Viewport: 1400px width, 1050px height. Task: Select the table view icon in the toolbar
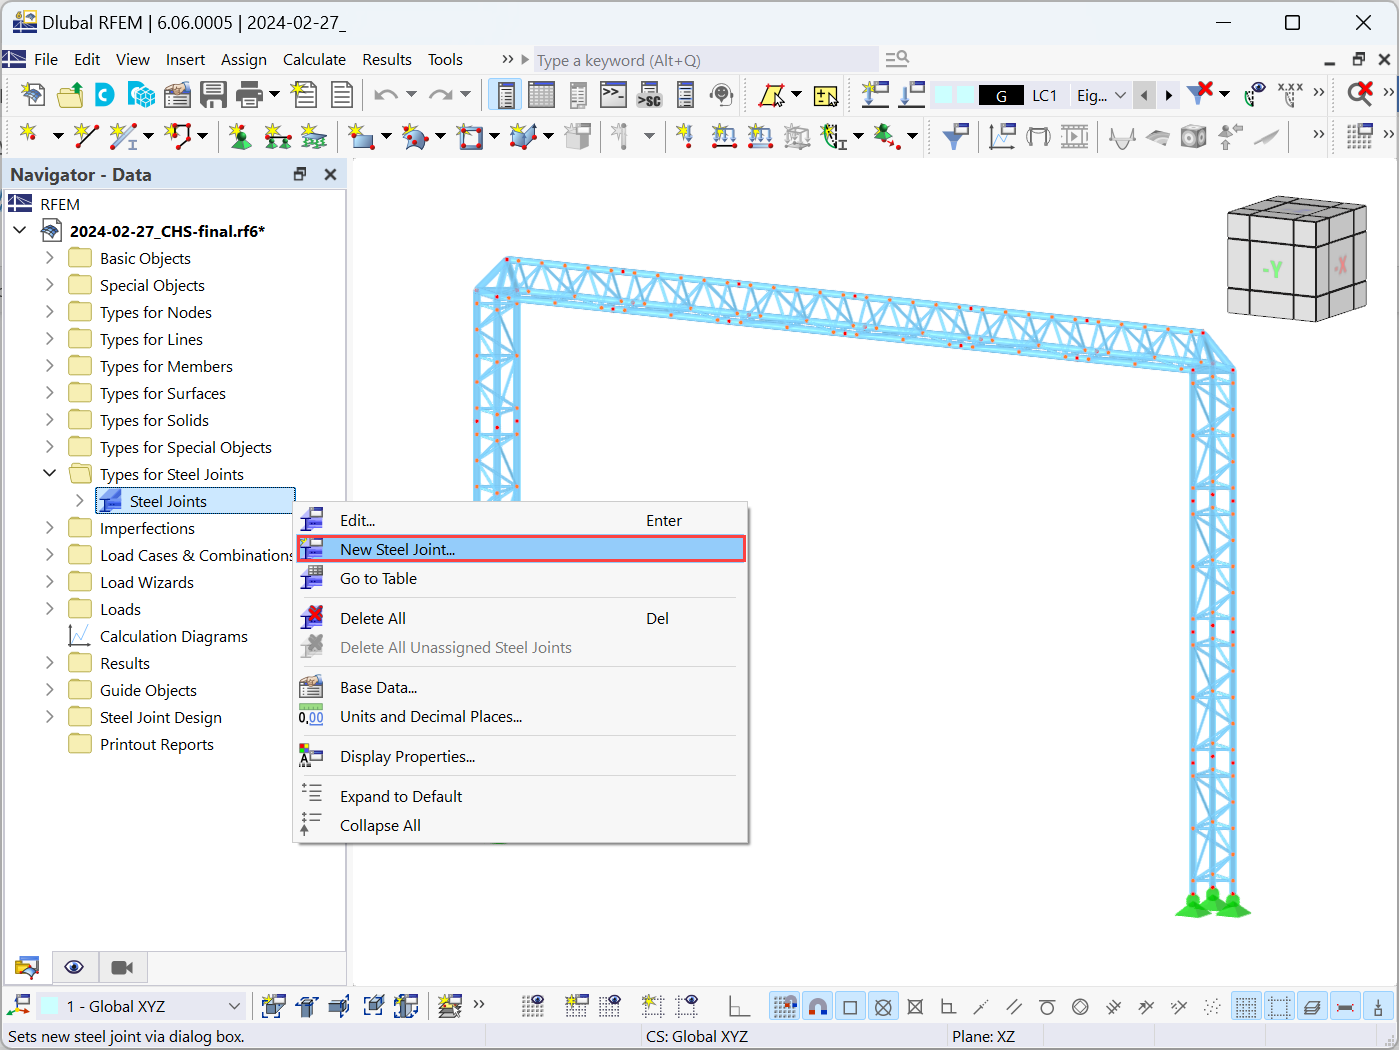(541, 94)
